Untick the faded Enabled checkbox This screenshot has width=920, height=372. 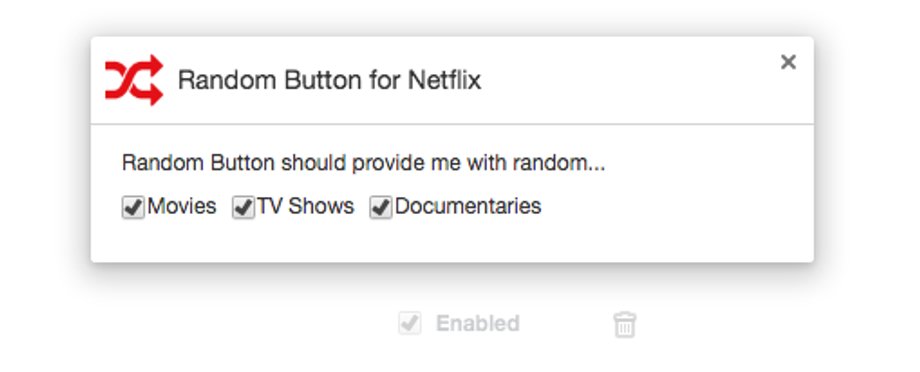410,323
